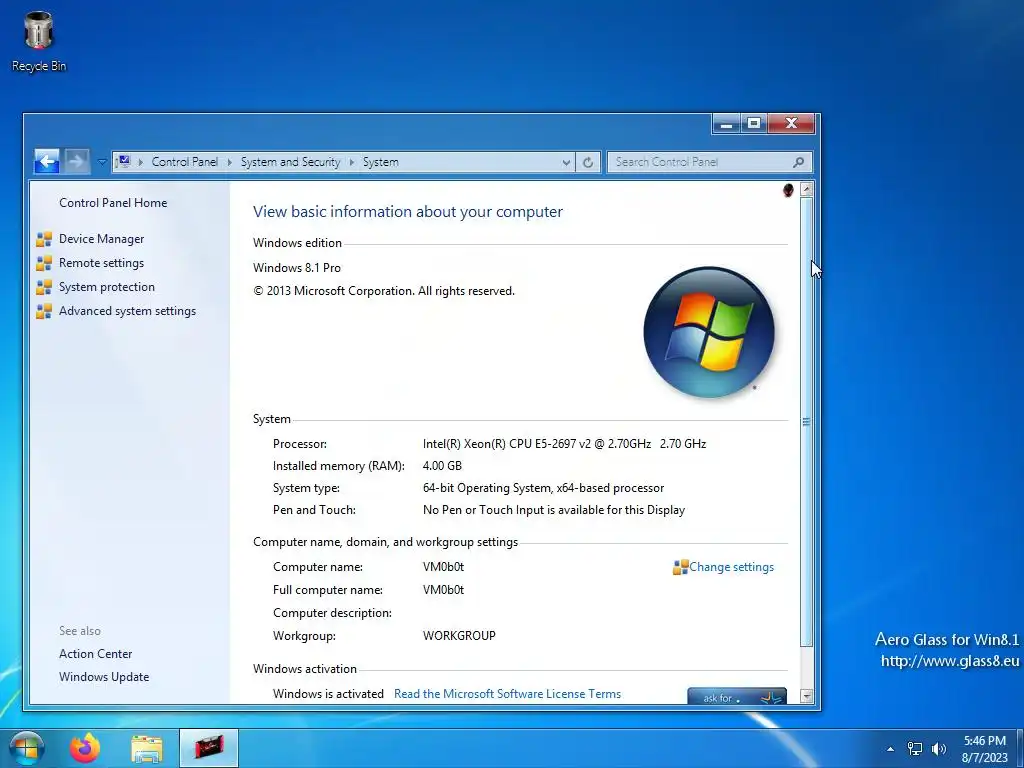Screen dimensions: 1024x768
Task: Launch Firefox from the taskbar
Action: (85, 748)
